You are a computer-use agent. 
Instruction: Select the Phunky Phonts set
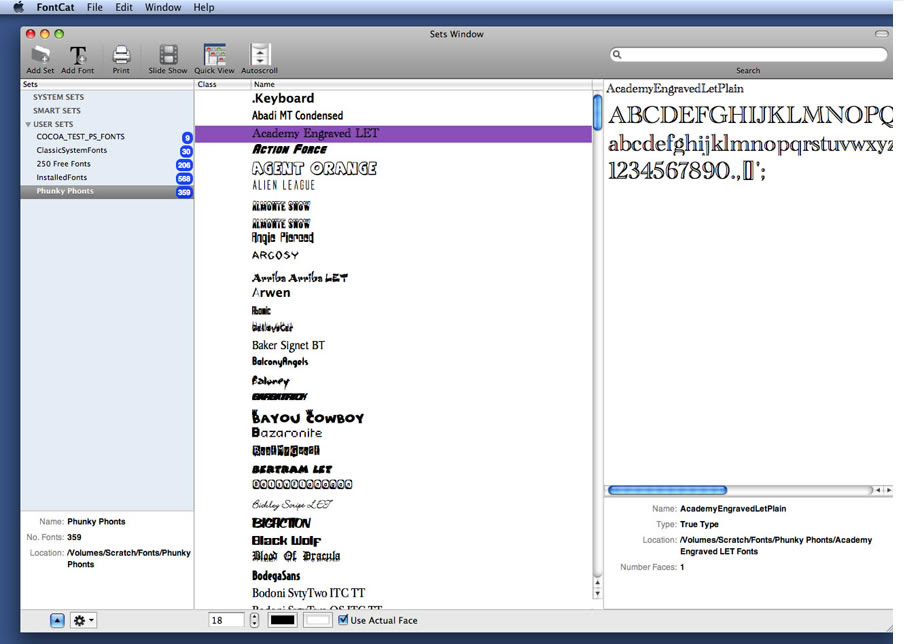[107, 191]
